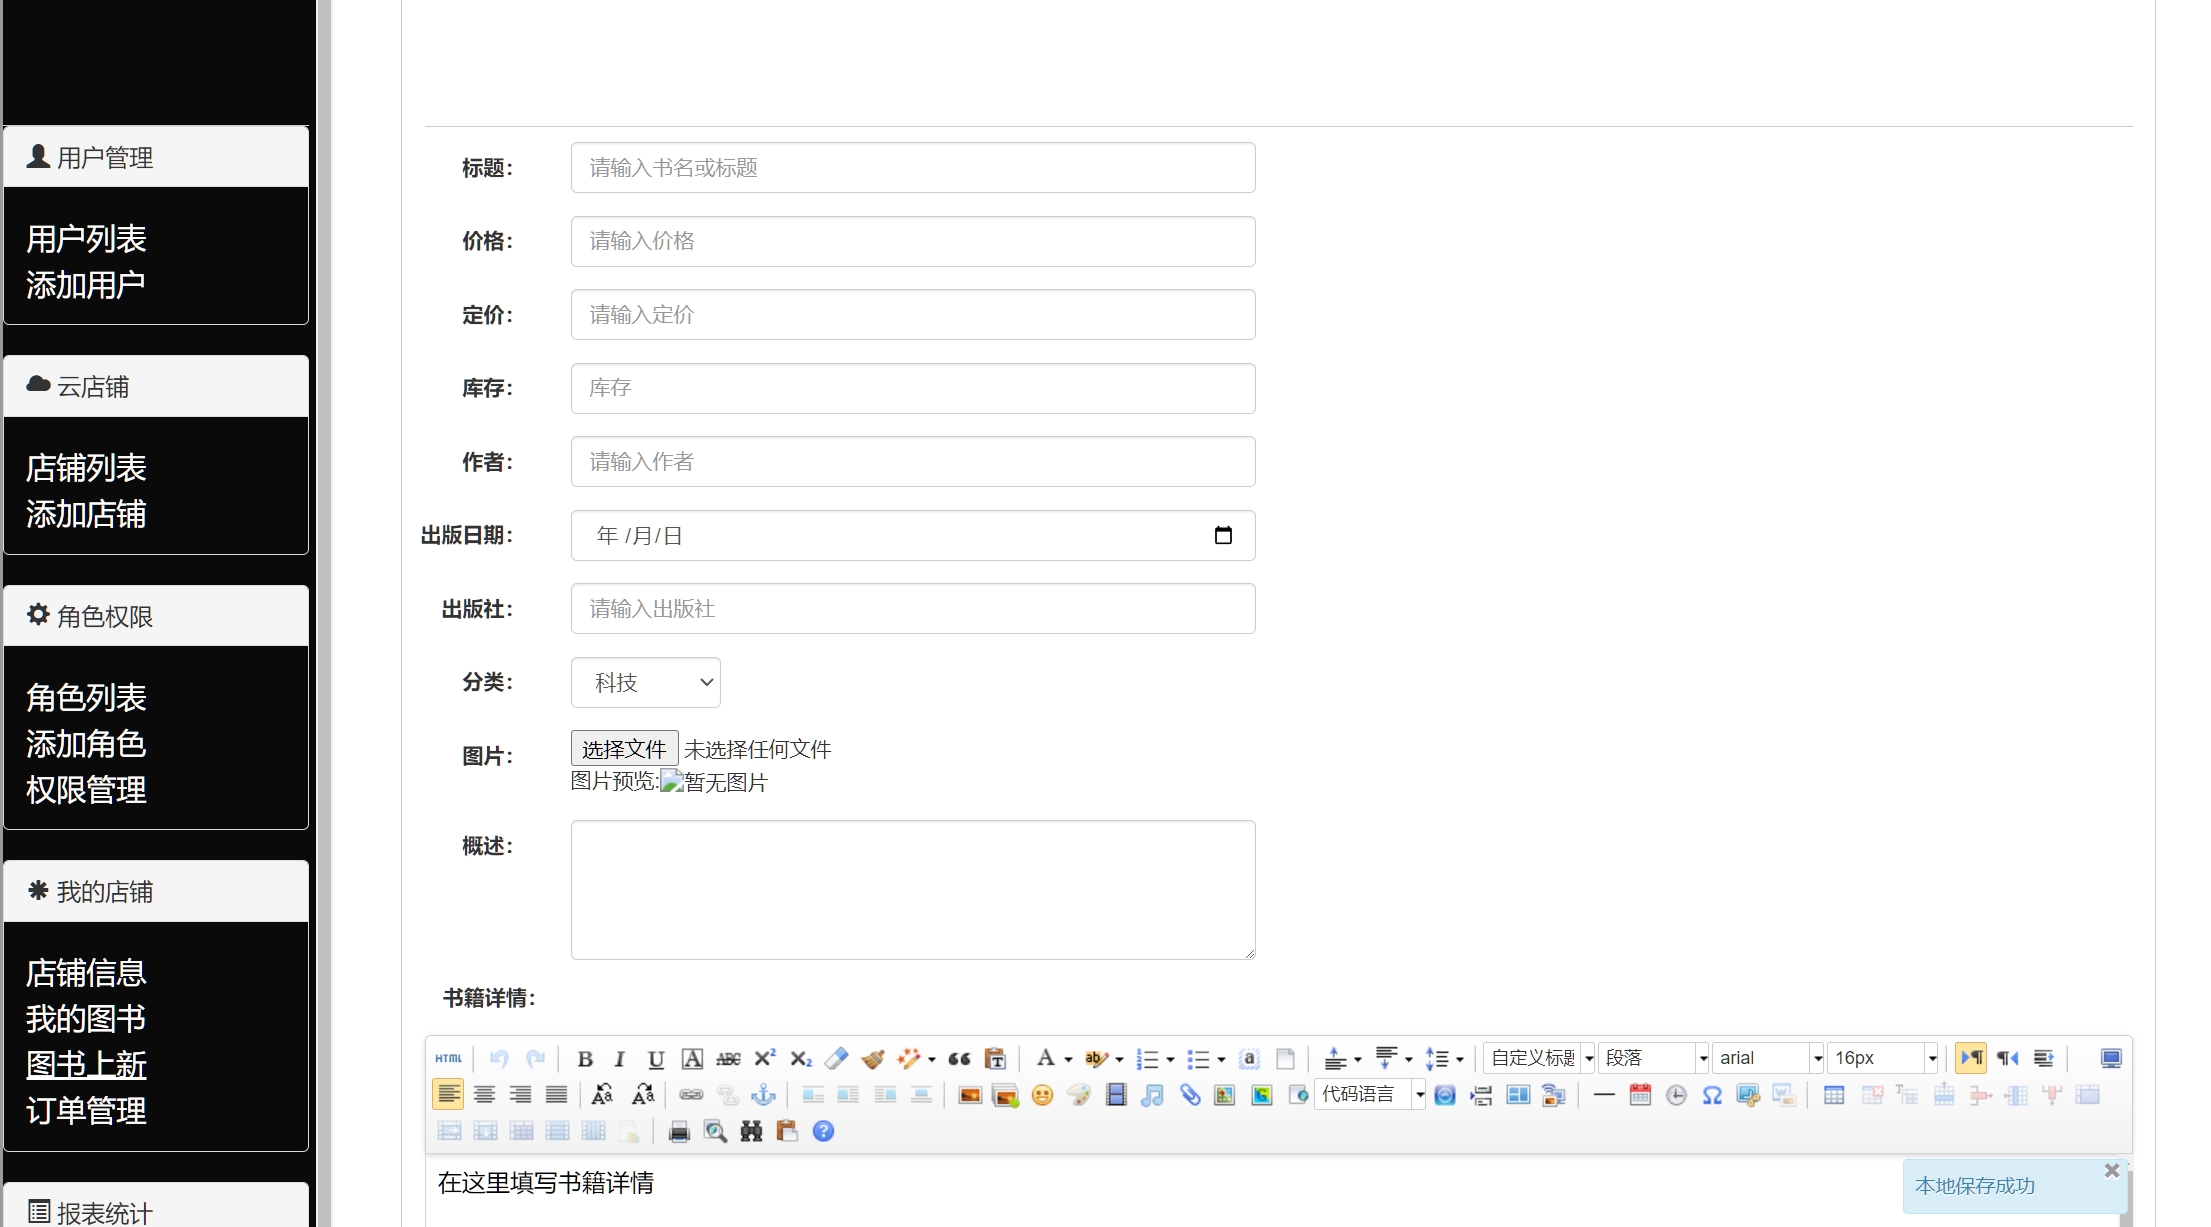
Task: Open search and replace with the binoculars icon
Action: pyautogui.click(x=751, y=1131)
